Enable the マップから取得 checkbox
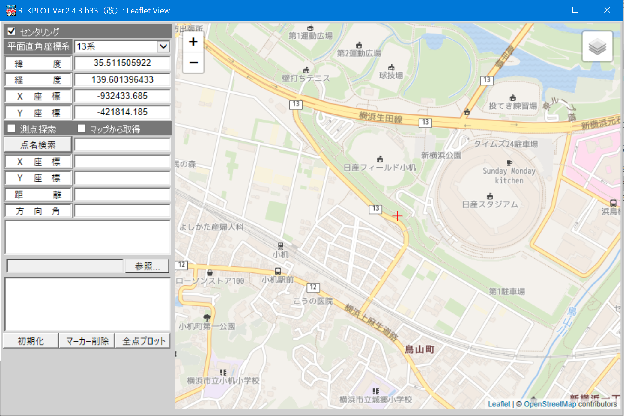Viewport: 624px width, 416px height. pyautogui.click(x=82, y=128)
